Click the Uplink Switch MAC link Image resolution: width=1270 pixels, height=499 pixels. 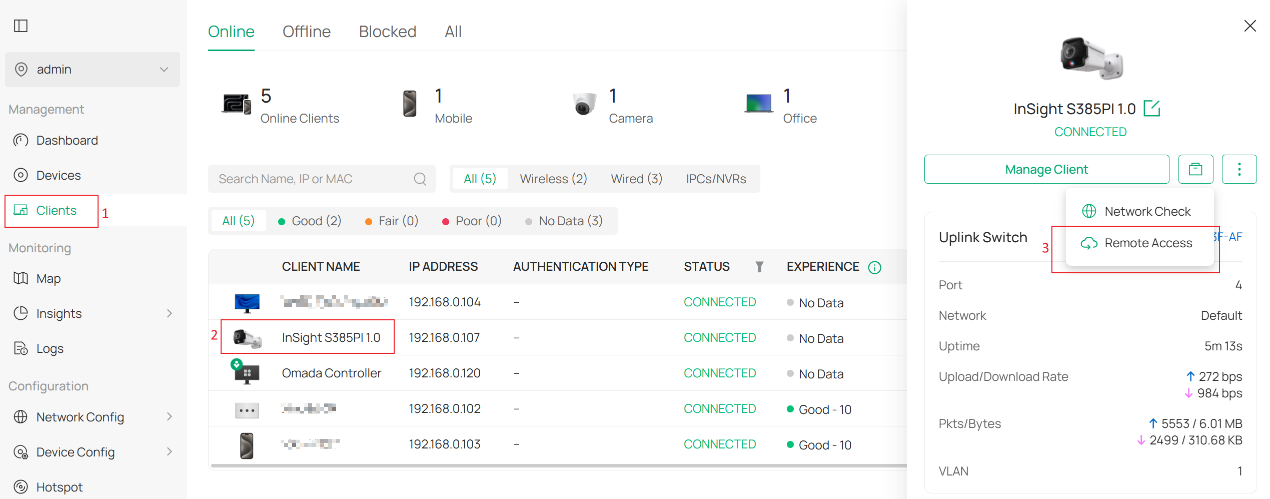point(1228,237)
